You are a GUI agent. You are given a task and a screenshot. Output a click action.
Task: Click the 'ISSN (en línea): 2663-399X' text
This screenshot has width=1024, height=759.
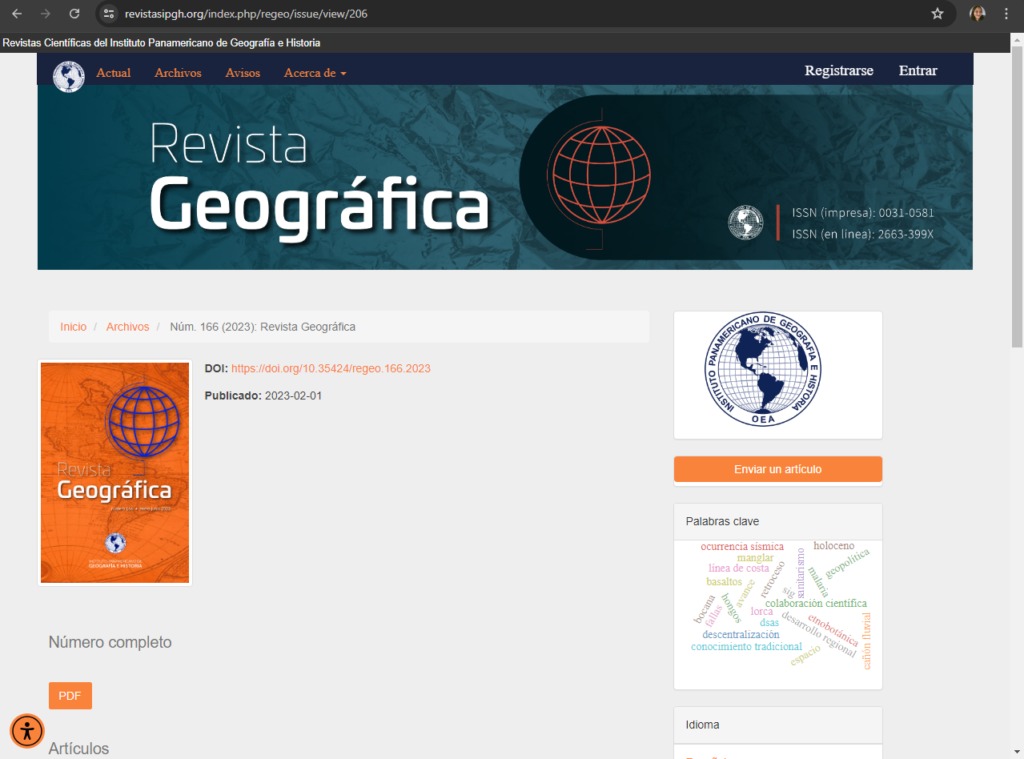(863, 234)
